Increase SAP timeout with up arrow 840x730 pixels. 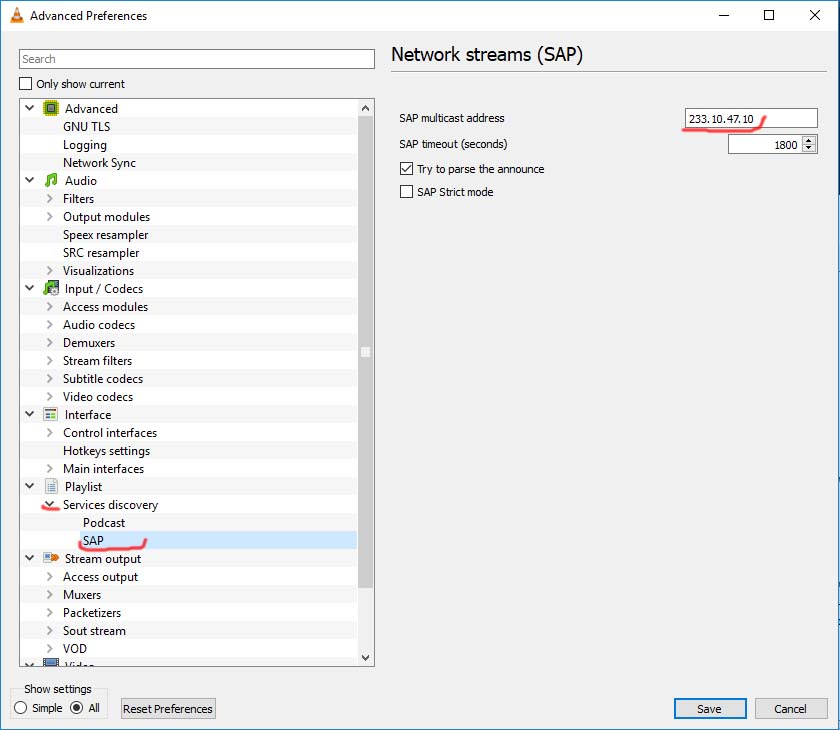tap(809, 140)
